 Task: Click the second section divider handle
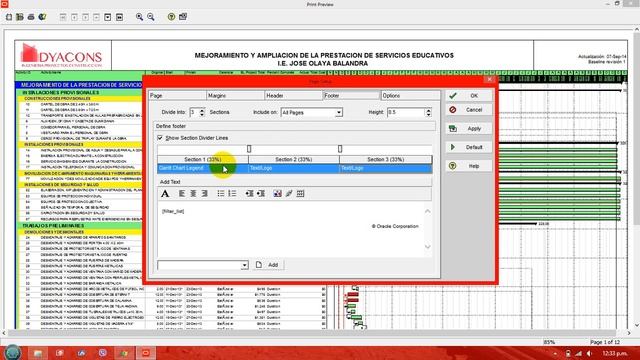click(340, 149)
